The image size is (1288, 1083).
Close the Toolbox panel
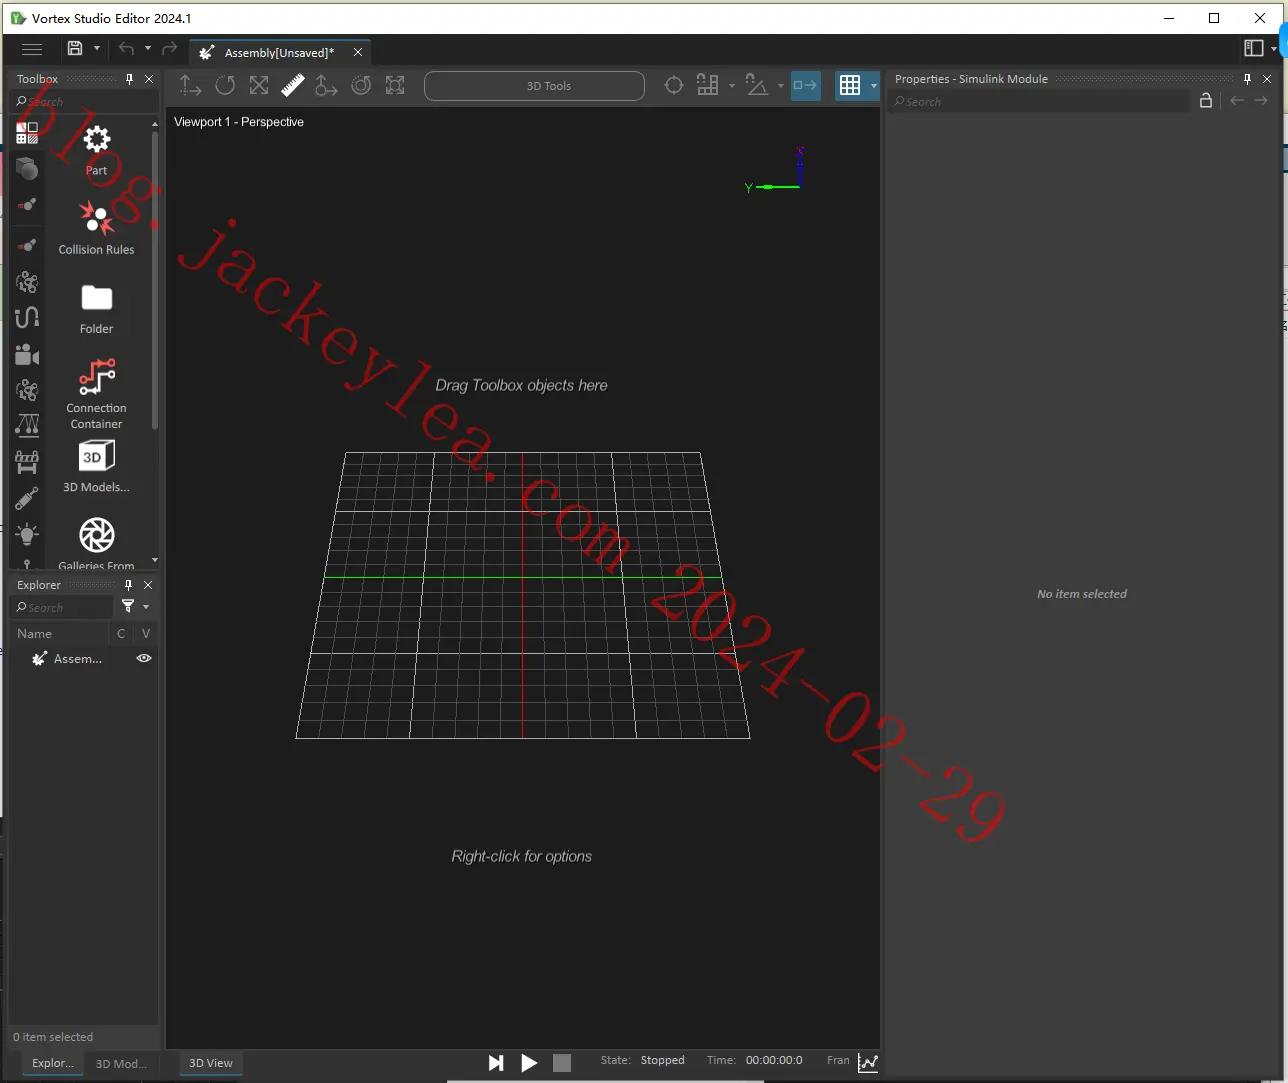click(150, 79)
